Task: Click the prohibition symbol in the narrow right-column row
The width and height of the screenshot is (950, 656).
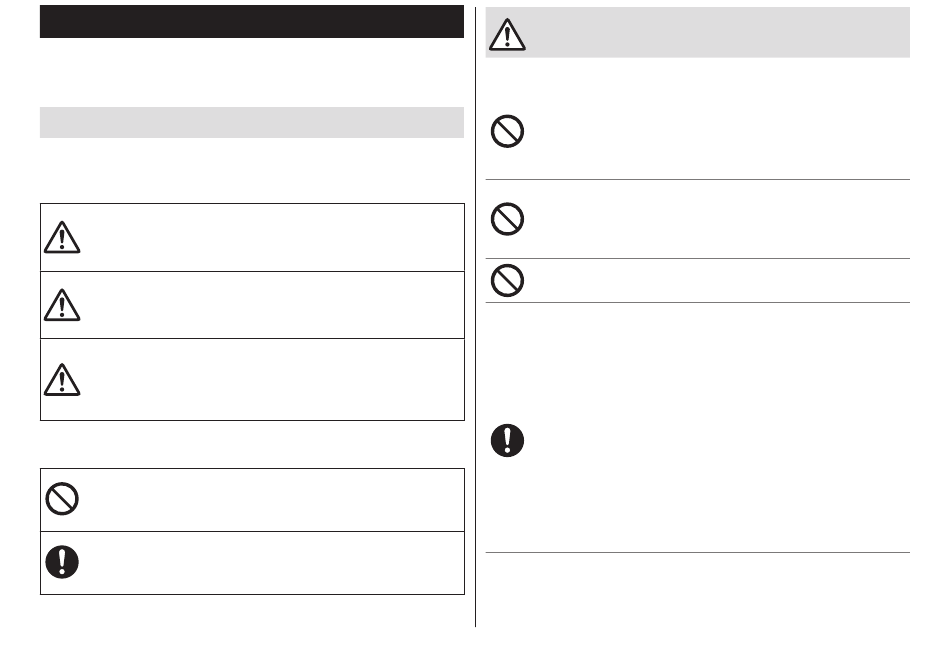Action: pyautogui.click(x=507, y=280)
